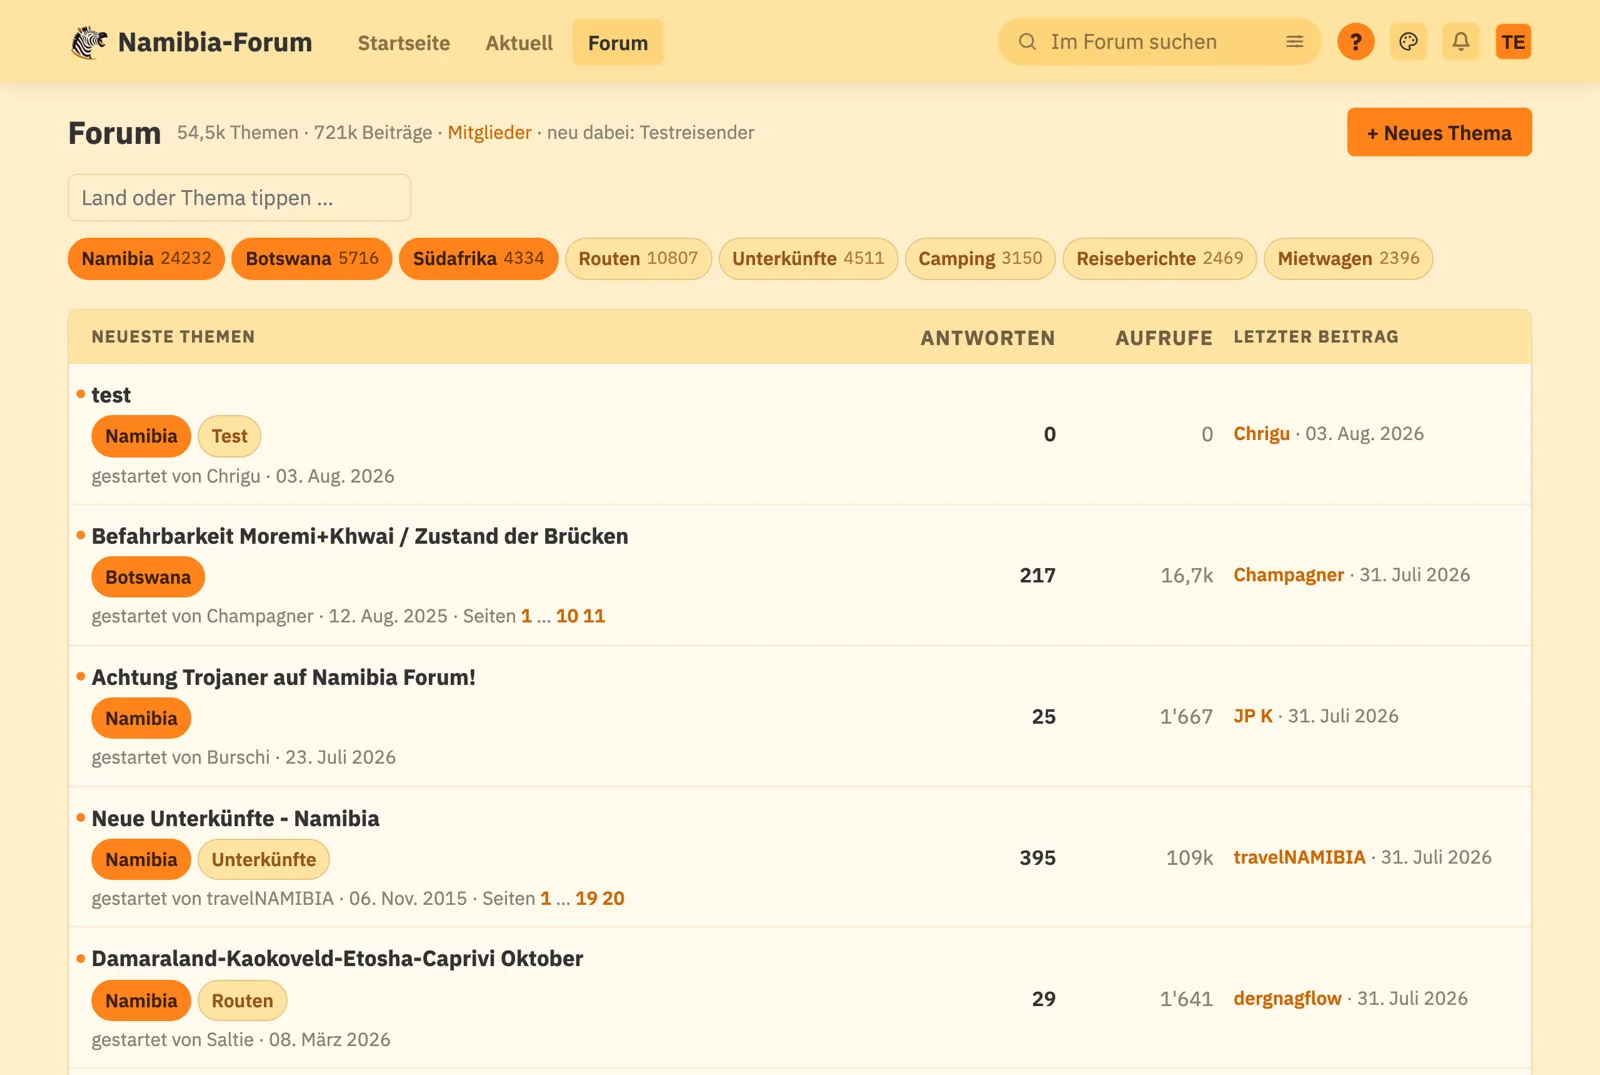Click Routen tag in Damaraland row
Viewport: 1600px width, 1075px height.
click(242, 1000)
